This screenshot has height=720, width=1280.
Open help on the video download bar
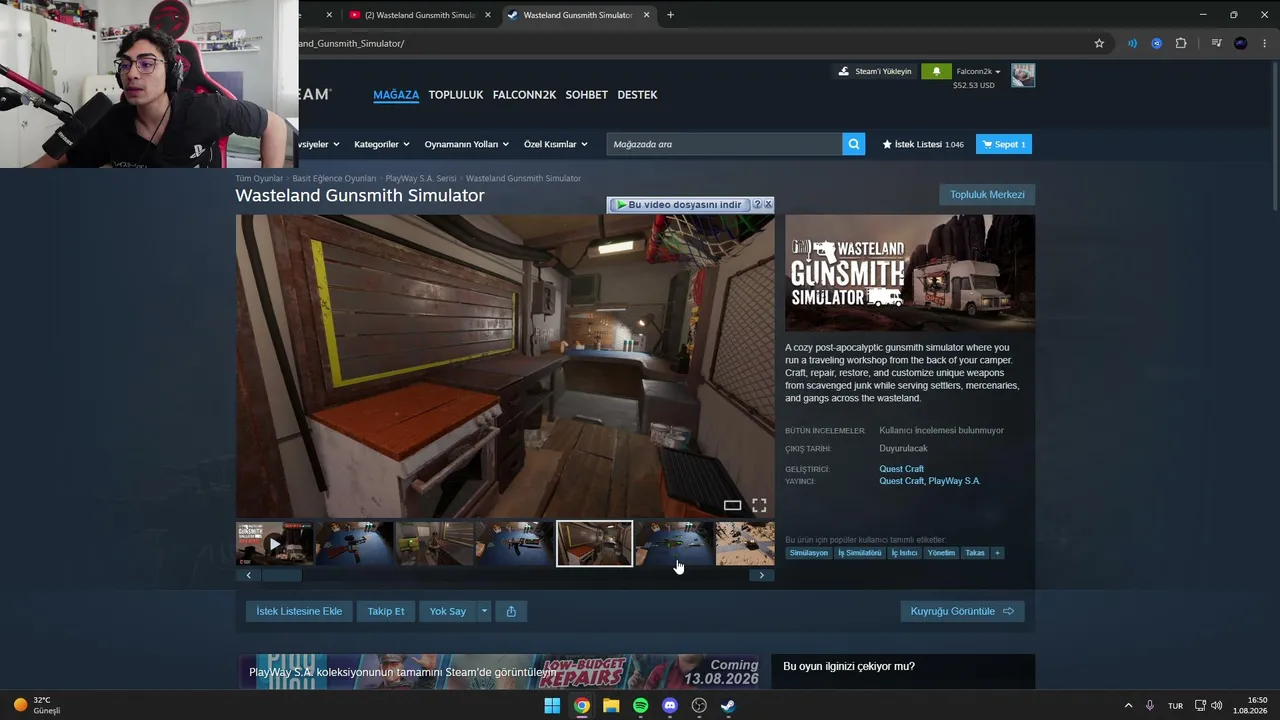click(757, 204)
